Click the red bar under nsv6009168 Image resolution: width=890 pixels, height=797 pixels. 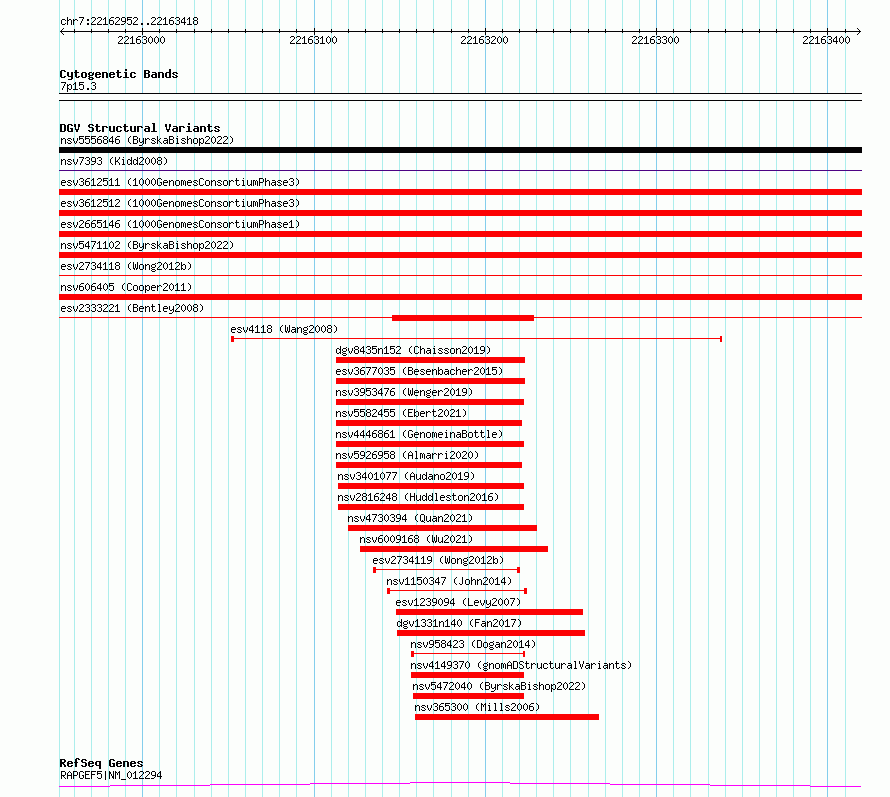click(x=454, y=549)
